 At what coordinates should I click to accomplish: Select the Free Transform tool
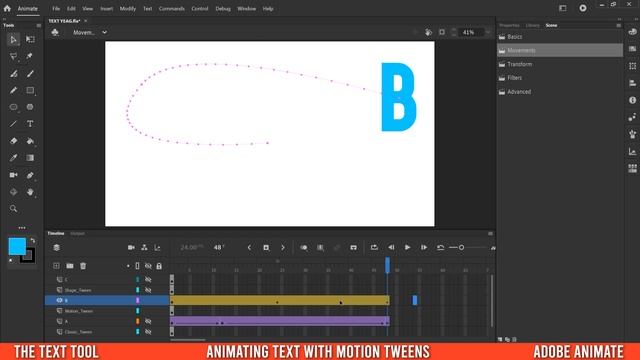point(30,40)
